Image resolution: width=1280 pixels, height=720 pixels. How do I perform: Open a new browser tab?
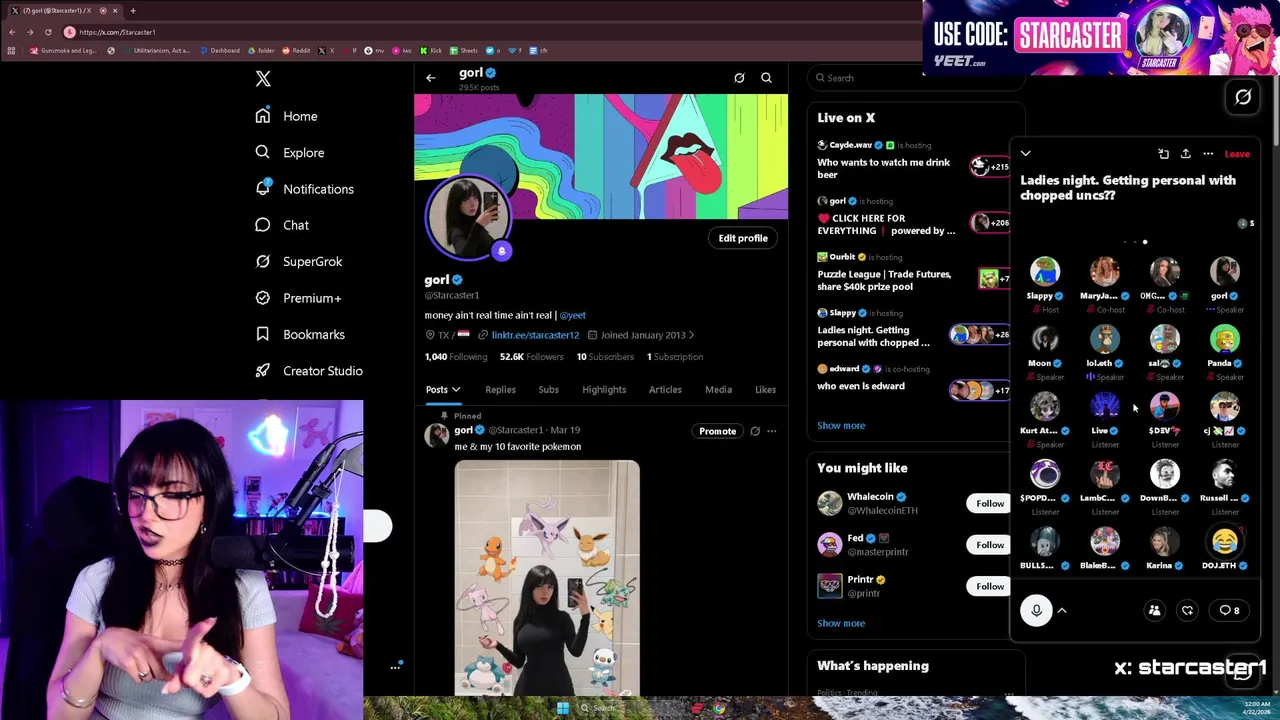(x=132, y=10)
